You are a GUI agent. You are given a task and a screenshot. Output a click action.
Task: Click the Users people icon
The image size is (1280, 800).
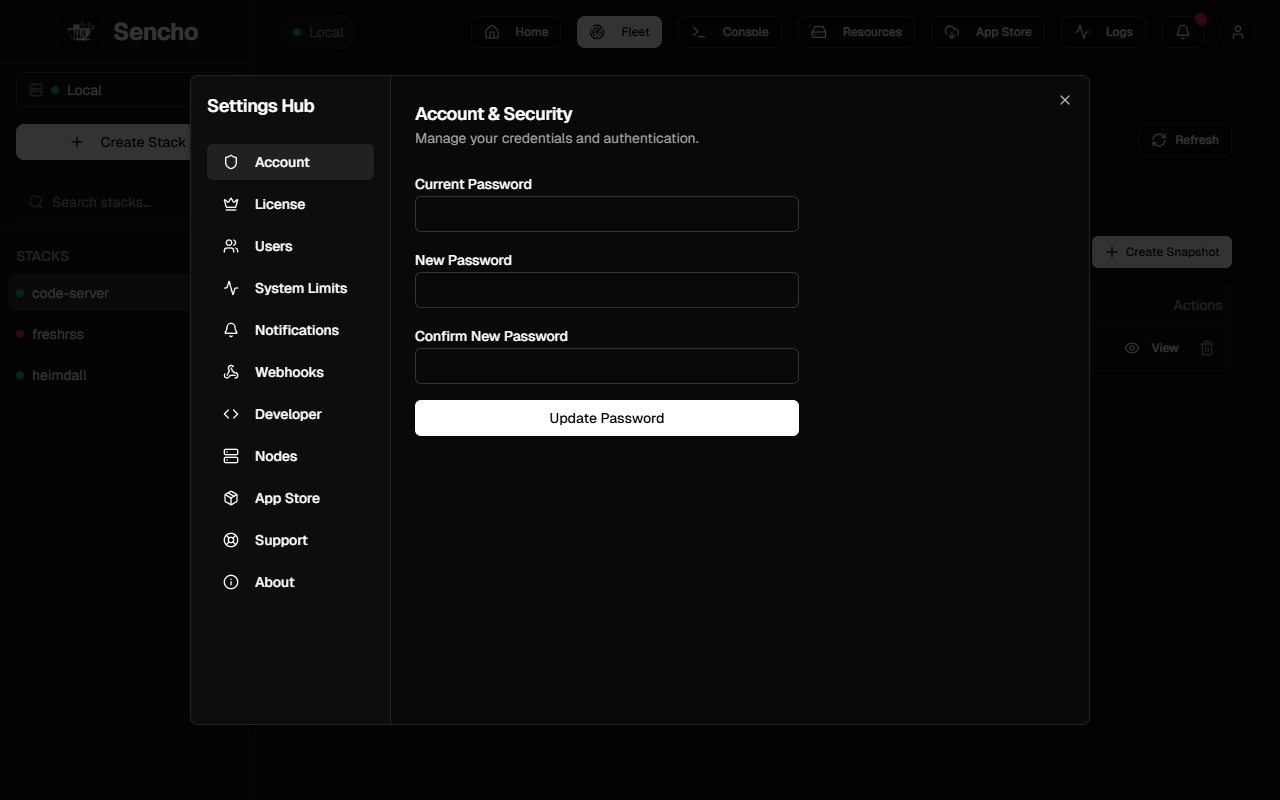point(231,246)
